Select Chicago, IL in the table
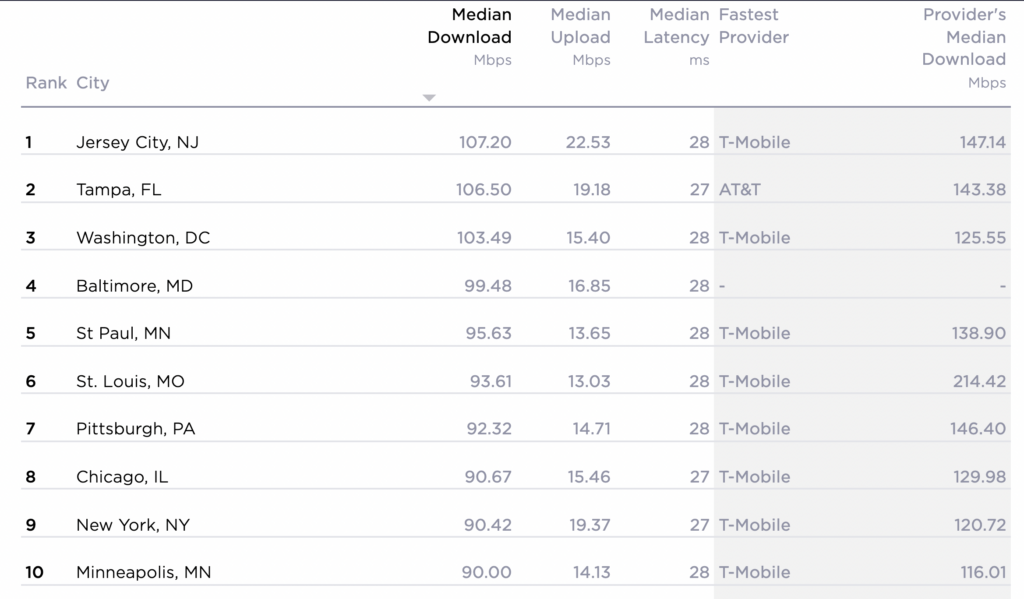Image resolution: width=1024 pixels, height=599 pixels. [122, 477]
